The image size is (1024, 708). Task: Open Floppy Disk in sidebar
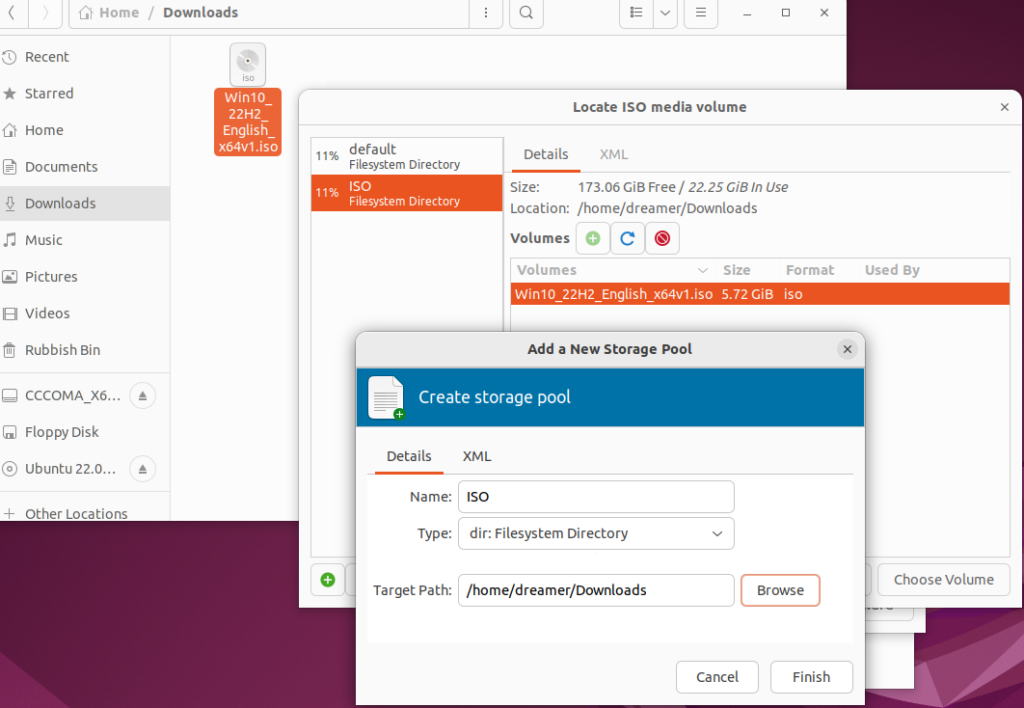coord(85,432)
